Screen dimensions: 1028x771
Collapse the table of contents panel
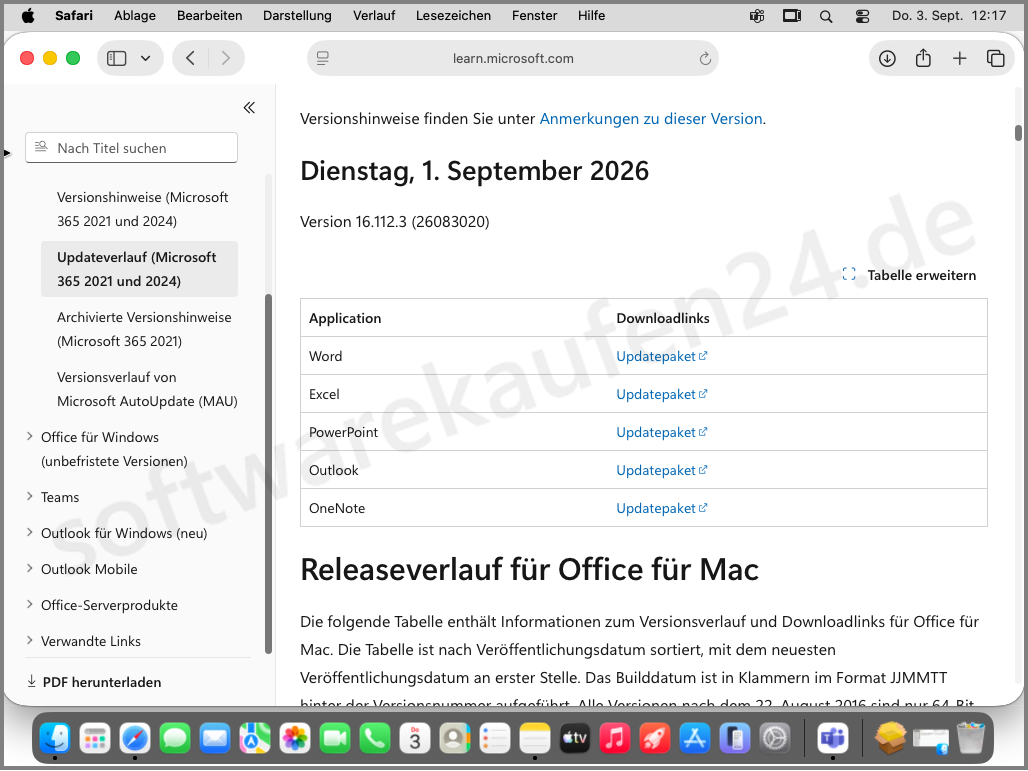pos(249,108)
